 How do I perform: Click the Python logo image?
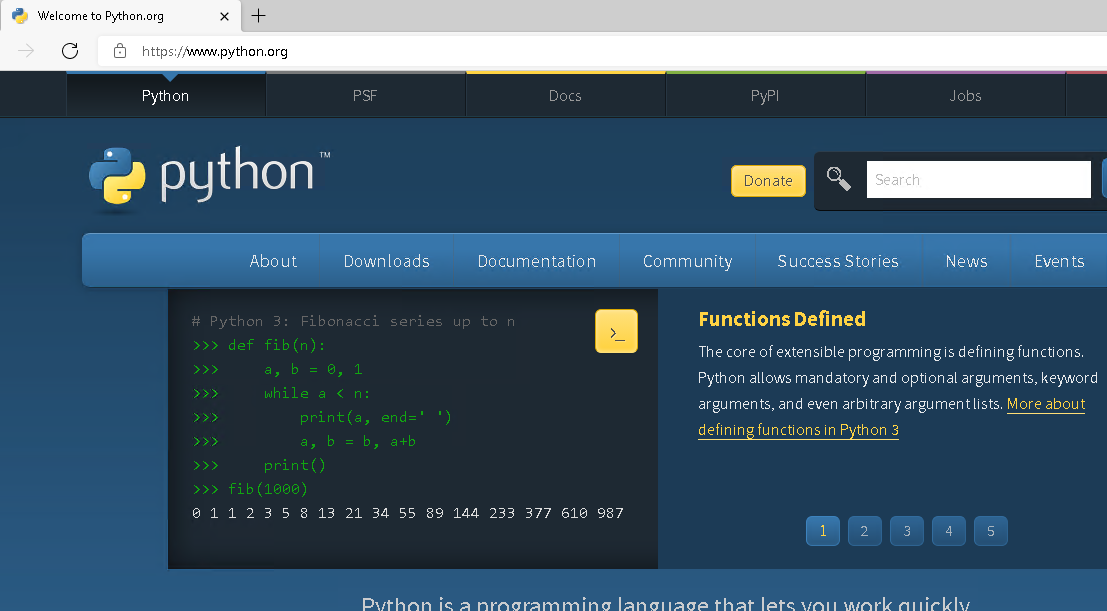coord(209,179)
